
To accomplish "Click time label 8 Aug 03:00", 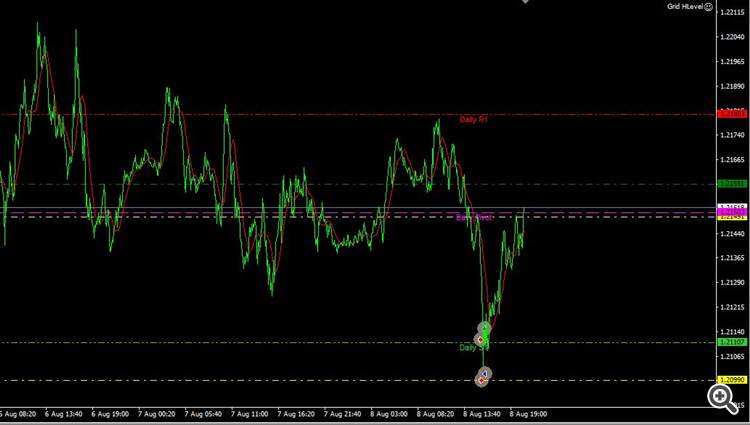I will pos(388,414).
